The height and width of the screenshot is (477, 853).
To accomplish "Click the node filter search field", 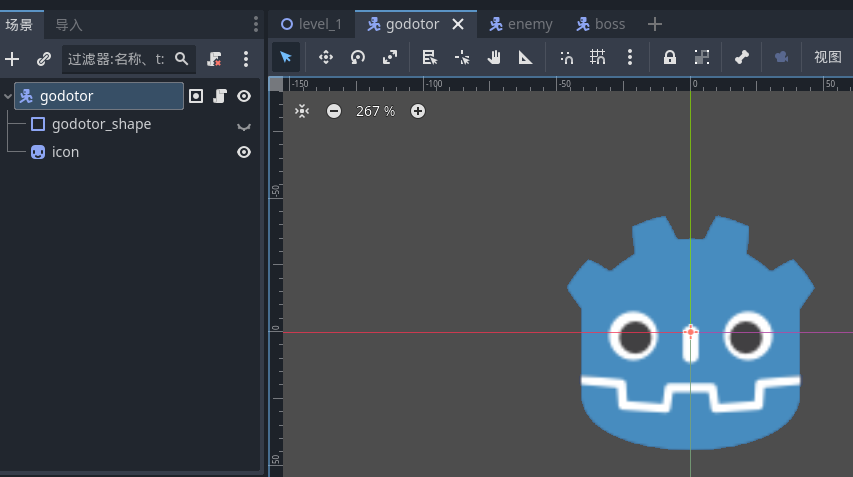I will click(115, 59).
